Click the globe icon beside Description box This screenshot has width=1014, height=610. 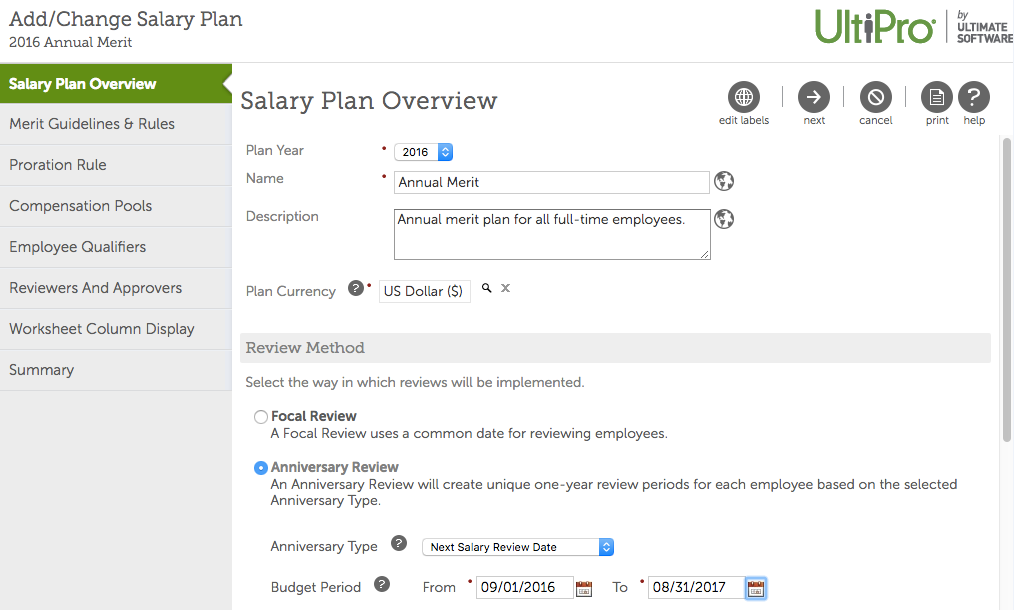725,219
